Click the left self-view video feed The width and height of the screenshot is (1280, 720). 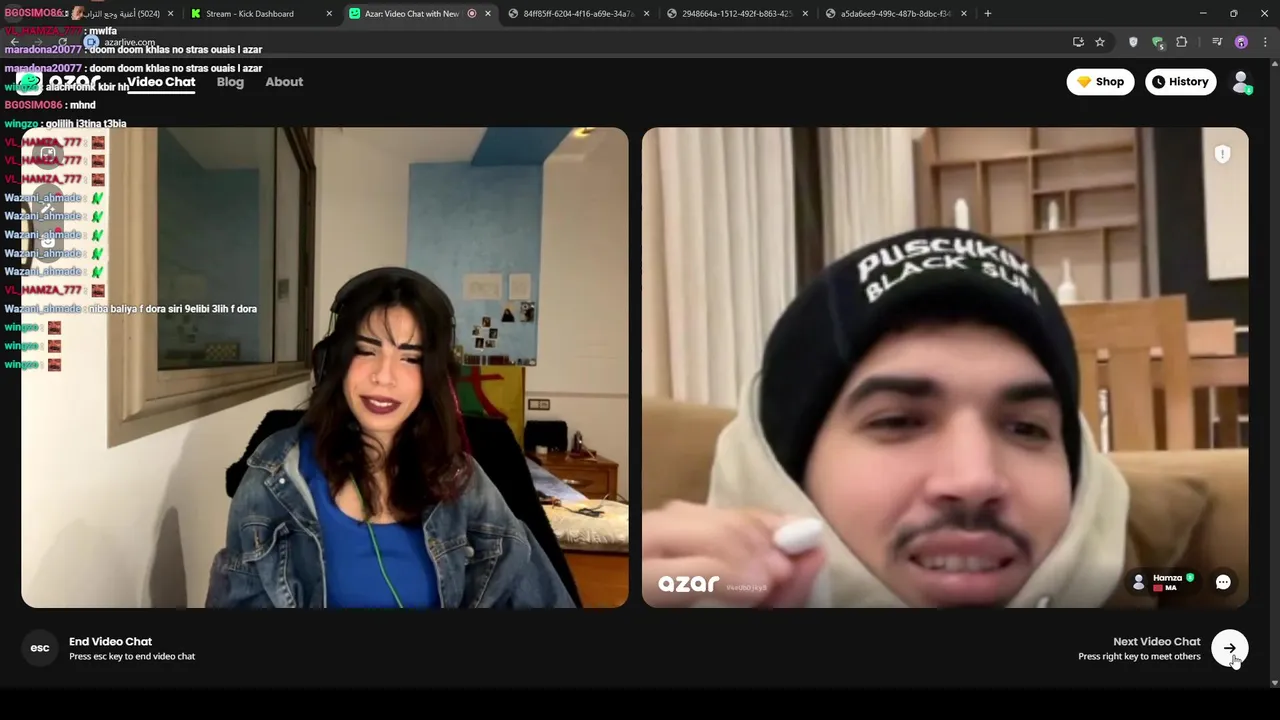point(325,367)
